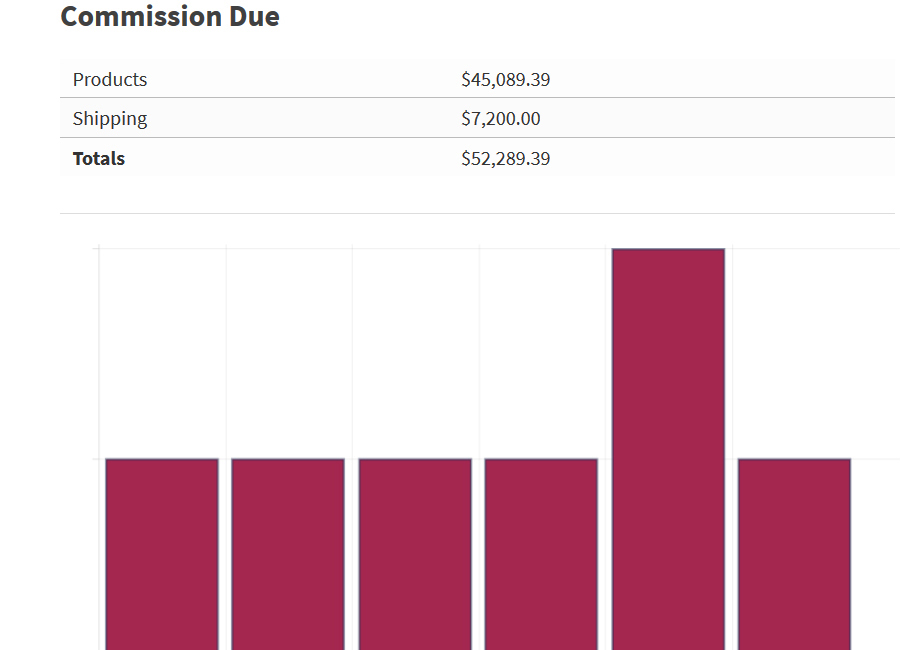Image resolution: width=900 pixels, height=650 pixels.
Task: Click the $7,200.00 Shipping amount
Action: click(x=500, y=118)
